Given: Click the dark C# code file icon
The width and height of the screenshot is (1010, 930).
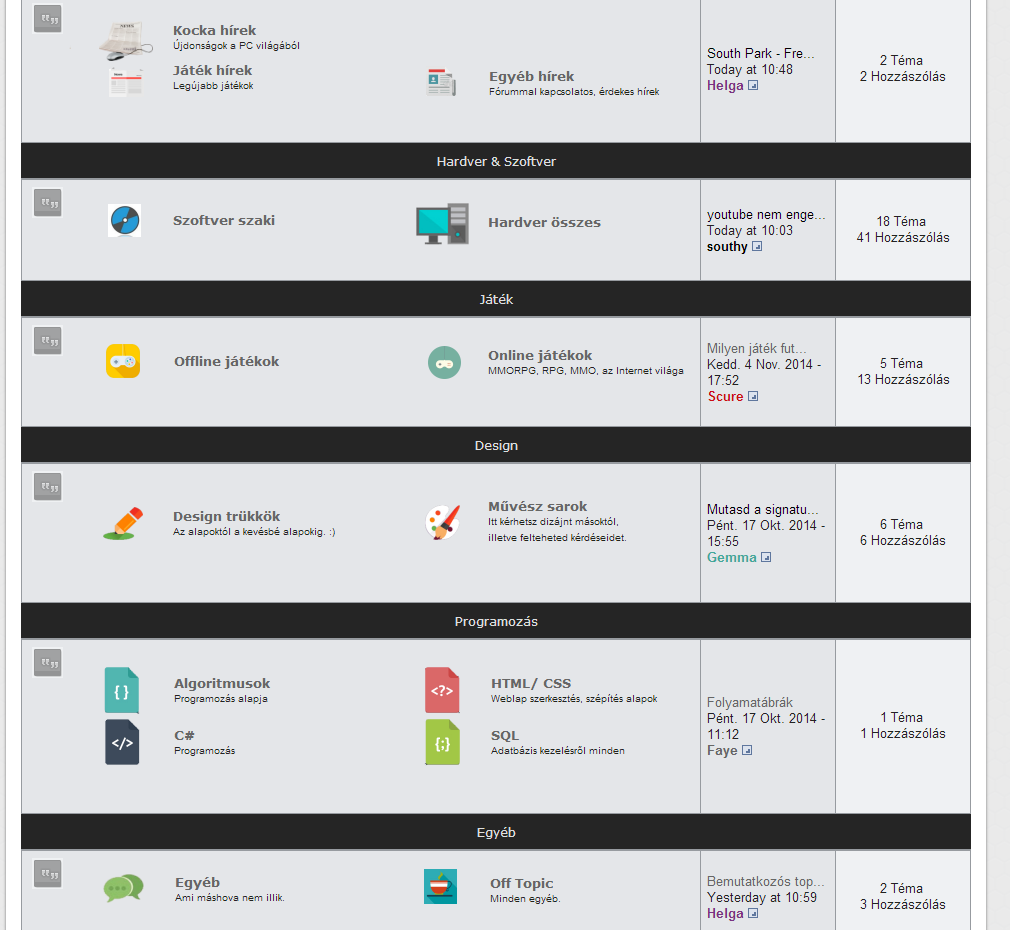Looking at the screenshot, I should click(x=122, y=742).
